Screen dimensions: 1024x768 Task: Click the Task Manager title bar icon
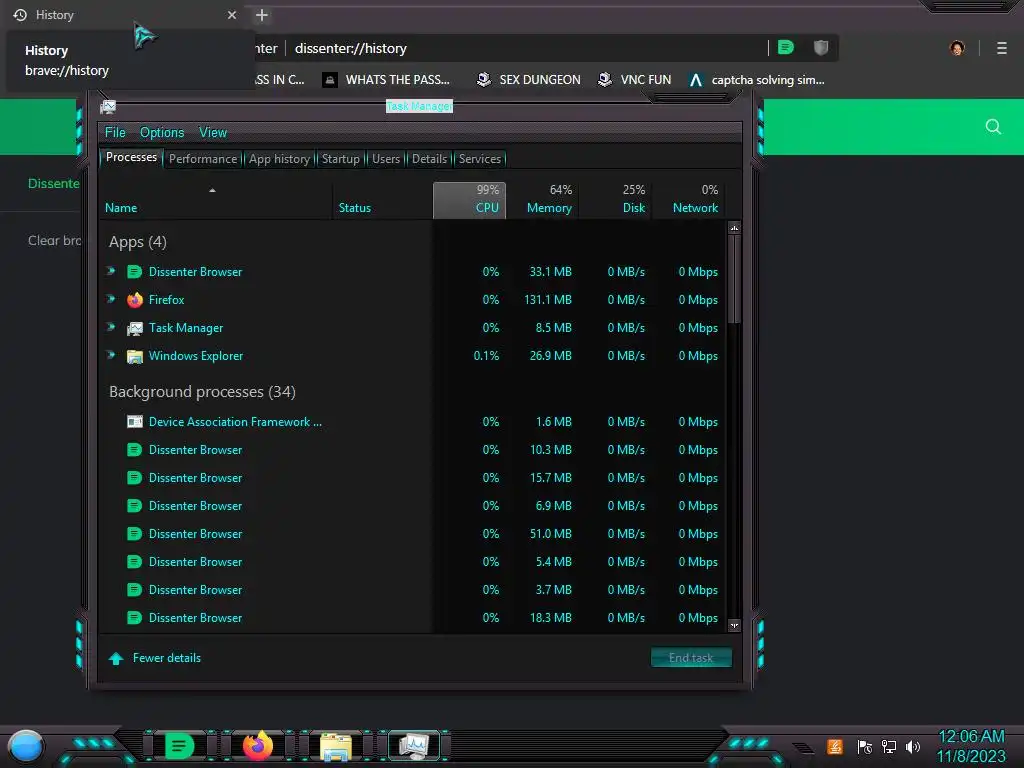108,106
